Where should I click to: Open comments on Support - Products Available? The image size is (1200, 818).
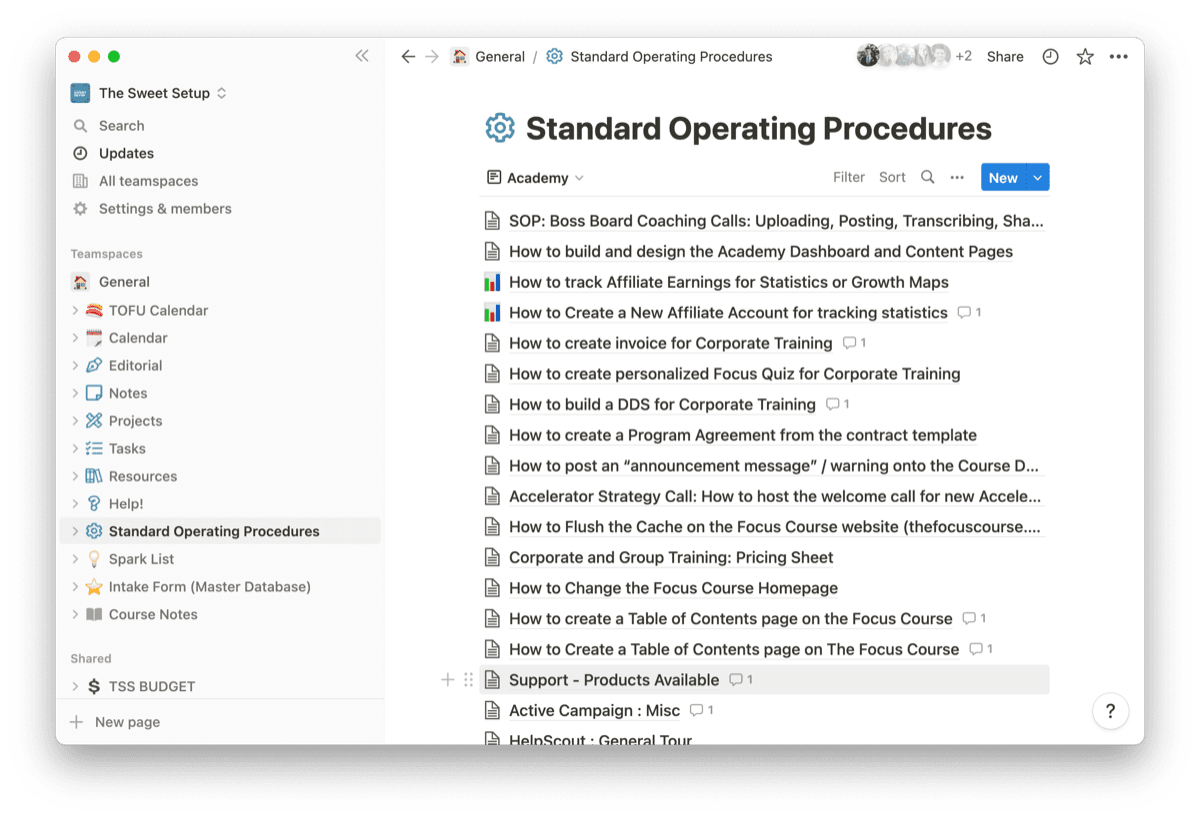741,680
